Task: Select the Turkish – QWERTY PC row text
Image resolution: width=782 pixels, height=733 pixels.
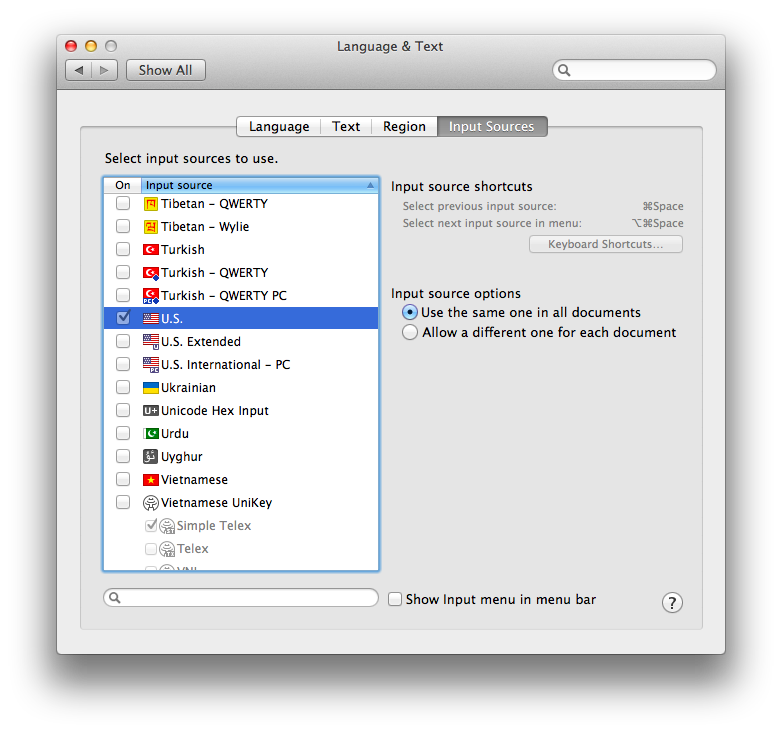Action: coord(224,296)
